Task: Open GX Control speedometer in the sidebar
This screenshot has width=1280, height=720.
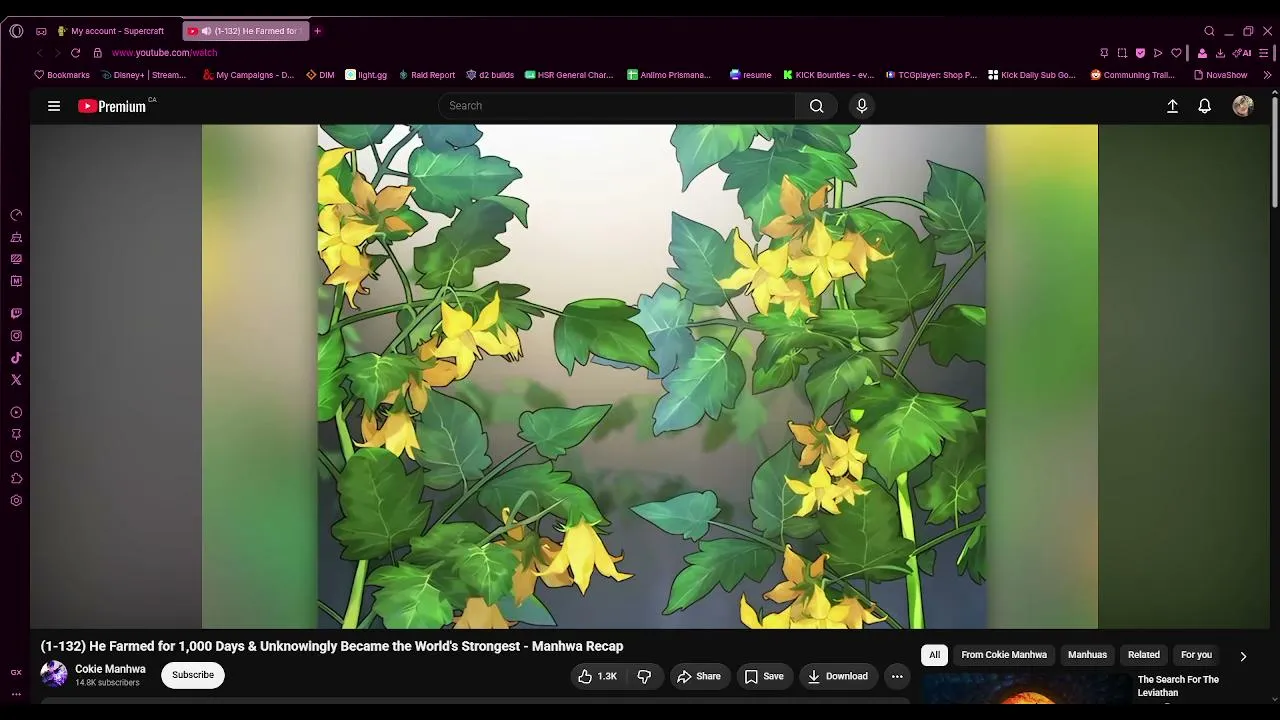Action: (x=16, y=215)
